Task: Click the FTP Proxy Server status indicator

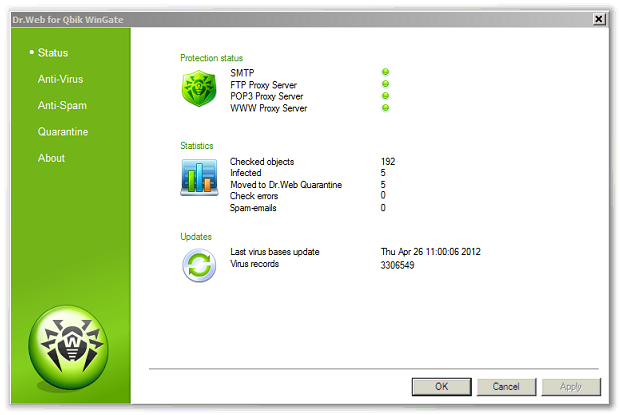Action: (x=385, y=84)
